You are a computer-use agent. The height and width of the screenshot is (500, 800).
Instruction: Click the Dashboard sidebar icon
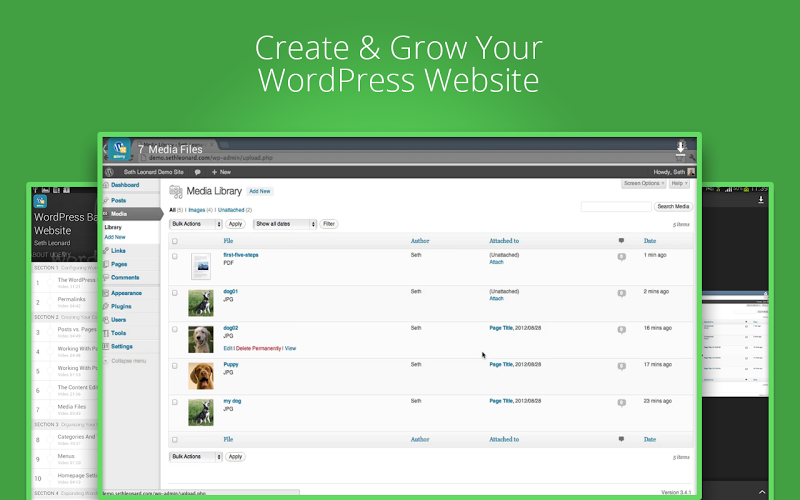click(106, 185)
